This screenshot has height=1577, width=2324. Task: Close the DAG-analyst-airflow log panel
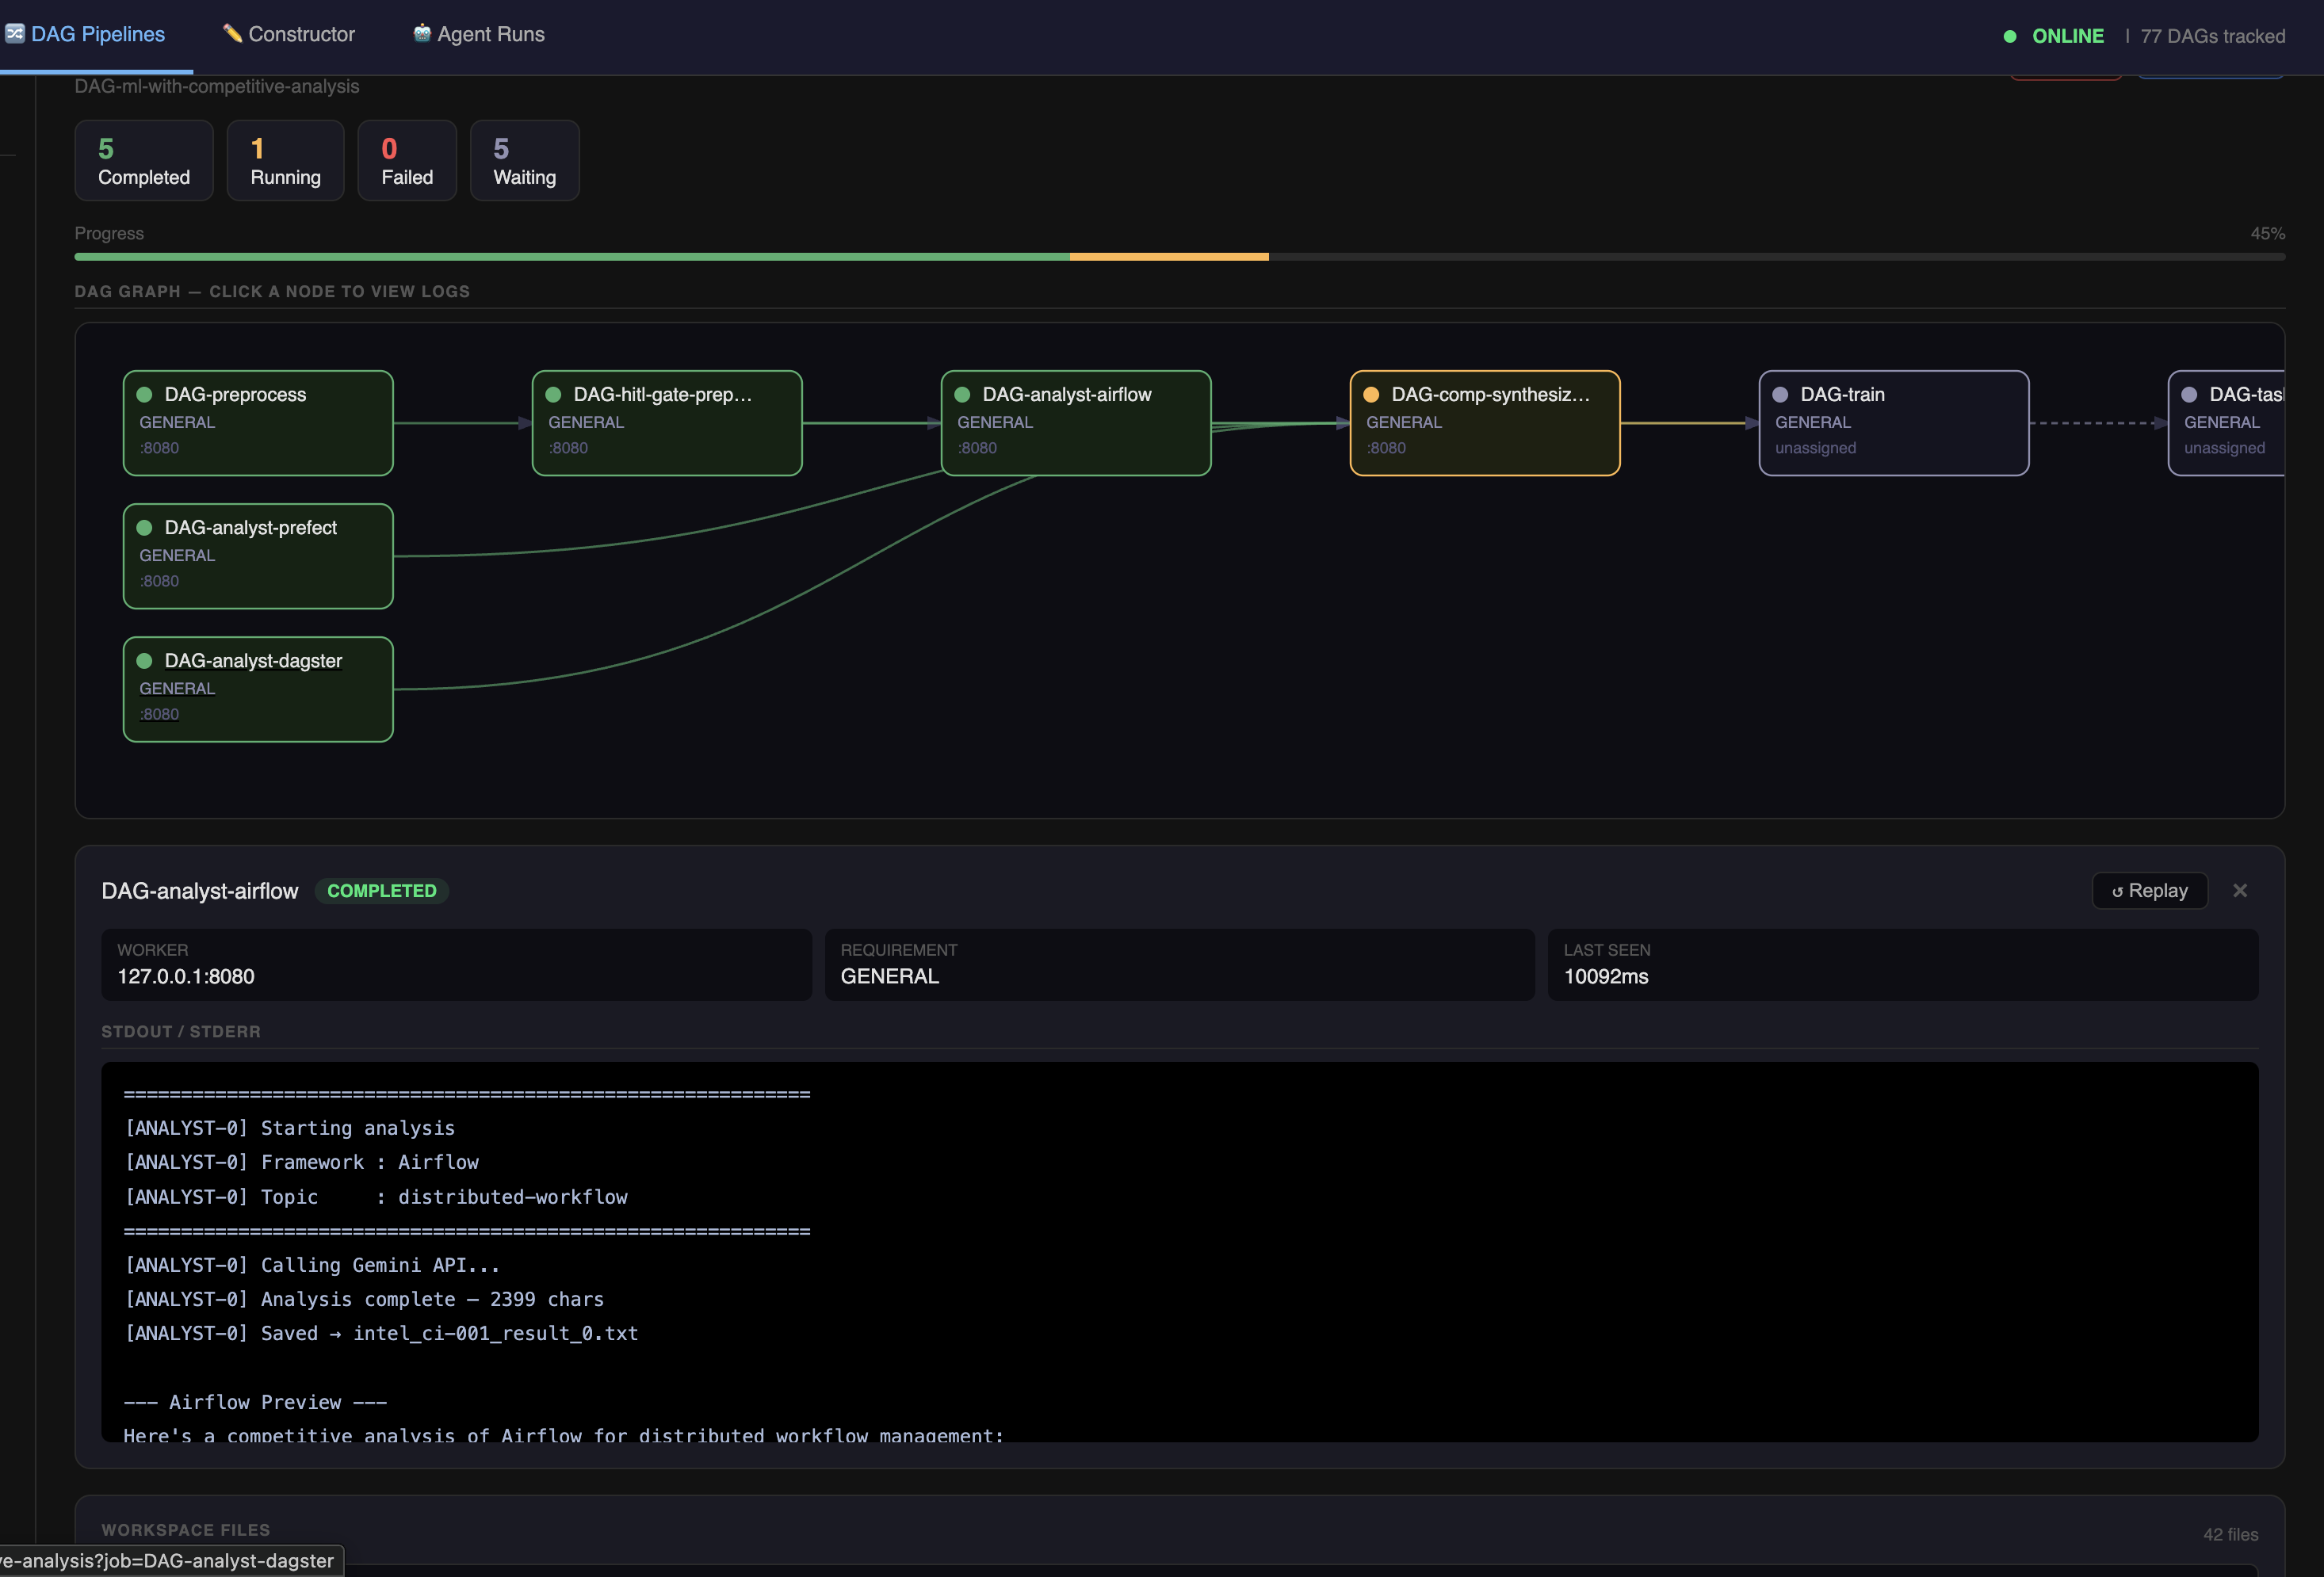point(2240,890)
